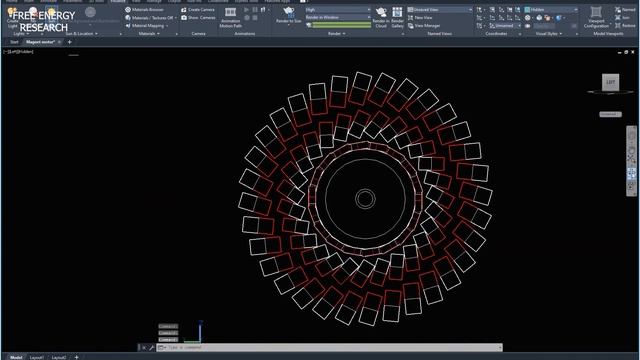Click Join viewports button
The width and height of the screenshot is (640, 360).
pos(622,18)
